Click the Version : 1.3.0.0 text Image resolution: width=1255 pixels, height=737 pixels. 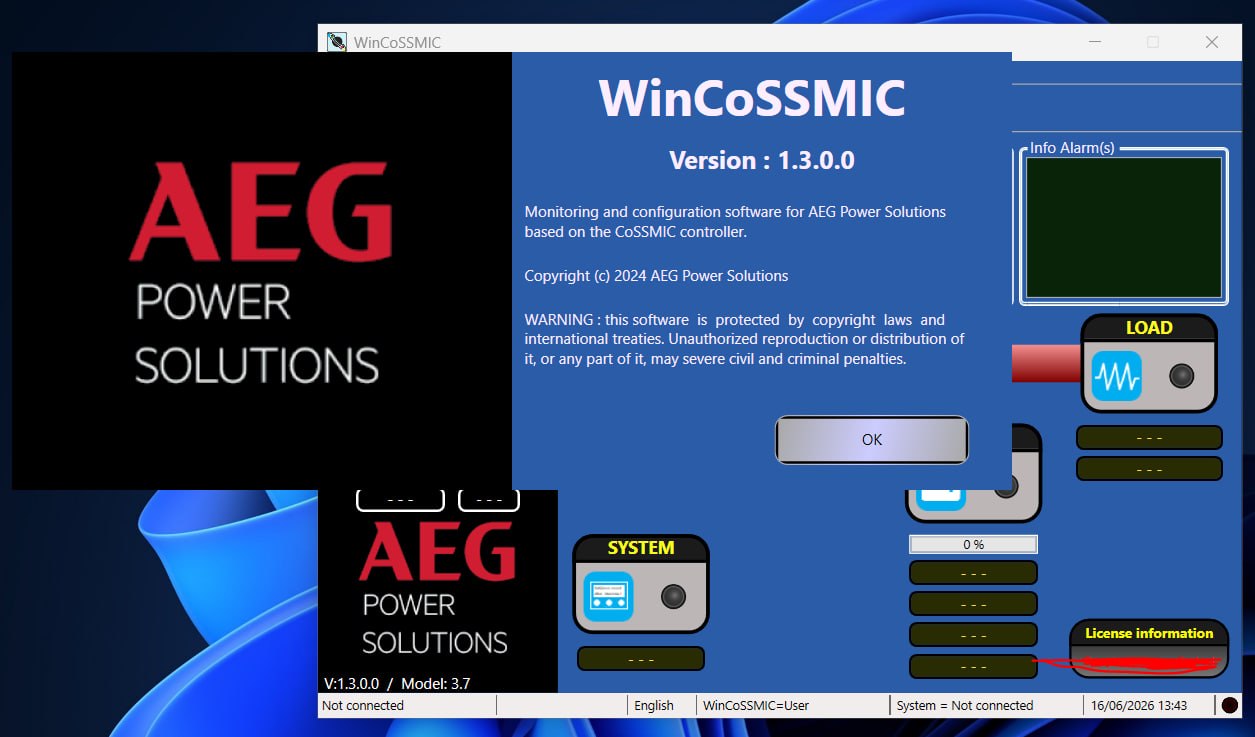click(762, 160)
